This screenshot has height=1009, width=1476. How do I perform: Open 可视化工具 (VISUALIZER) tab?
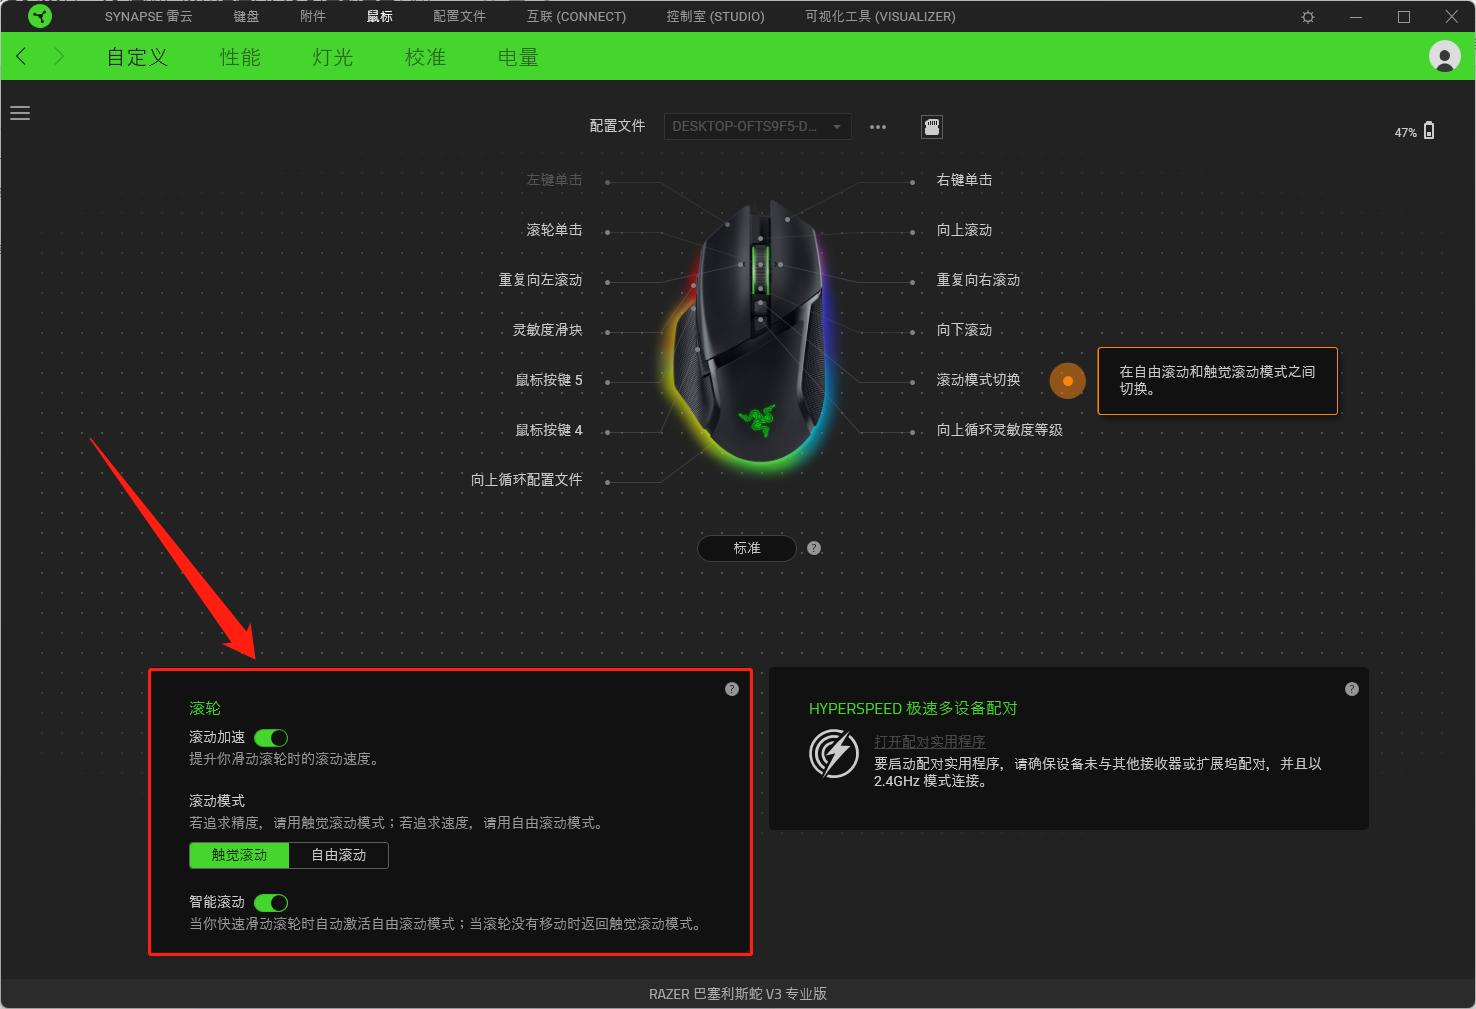click(881, 17)
